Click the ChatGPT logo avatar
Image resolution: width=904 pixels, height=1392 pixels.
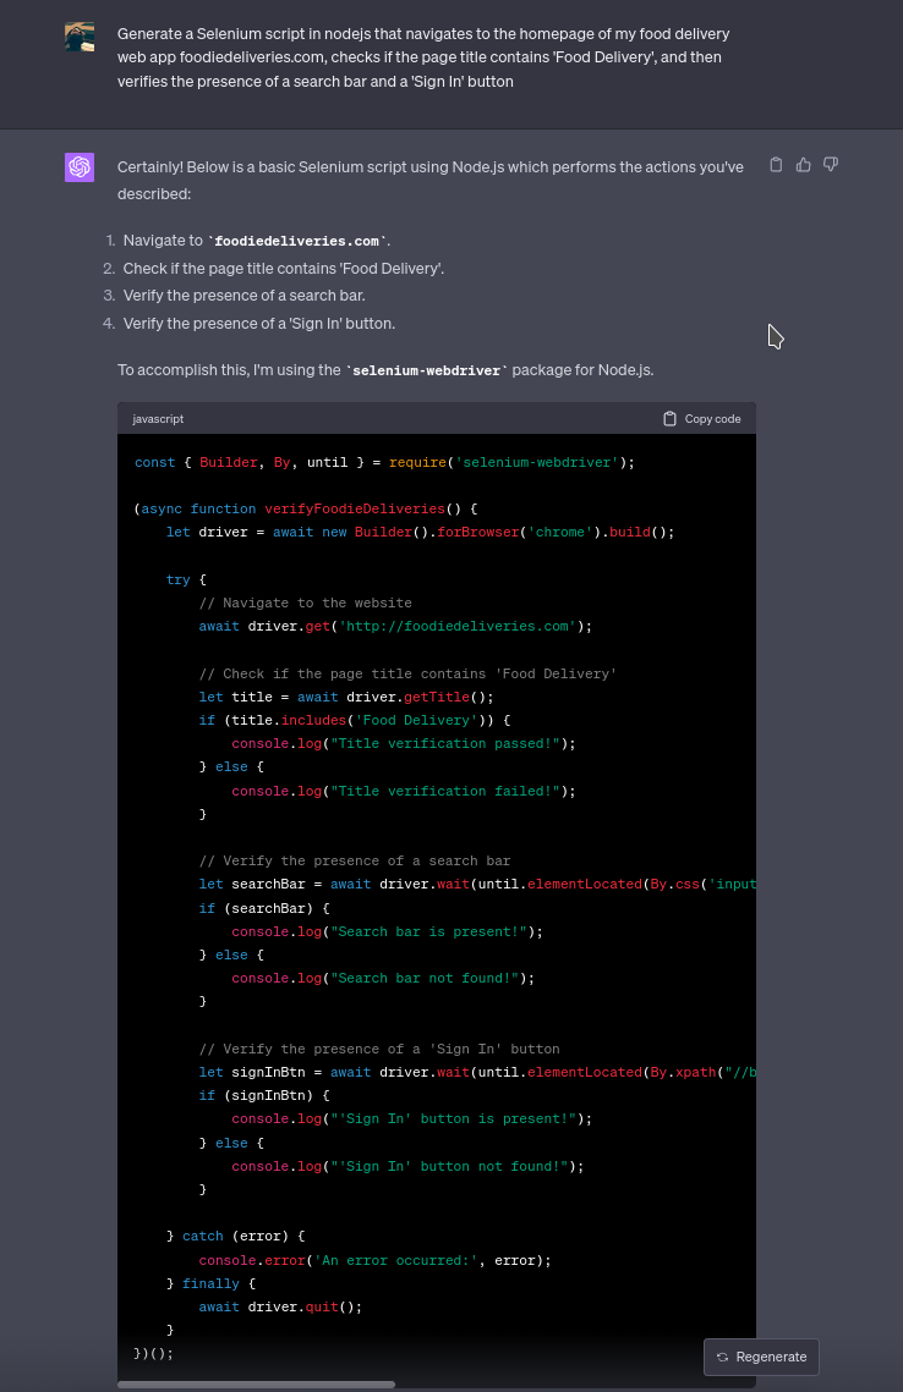80,167
